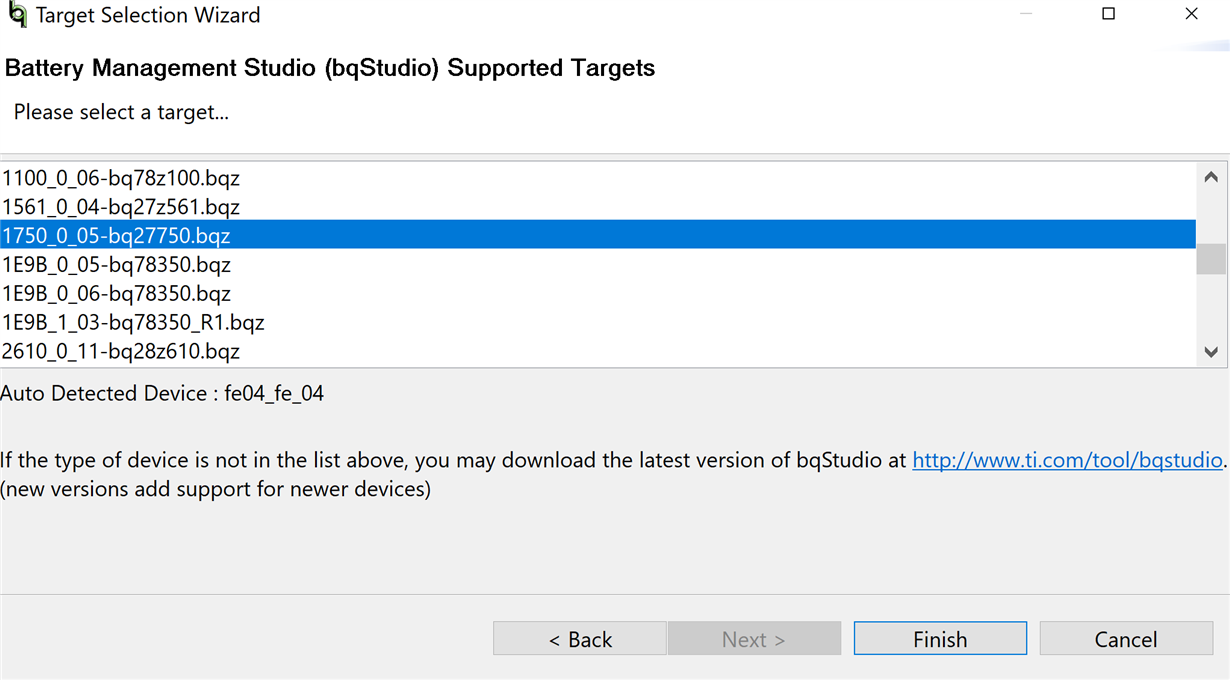This screenshot has width=1230, height=680.
Task: Select 1561_0_04-bq27z561.bqz target
Action: tap(598, 207)
